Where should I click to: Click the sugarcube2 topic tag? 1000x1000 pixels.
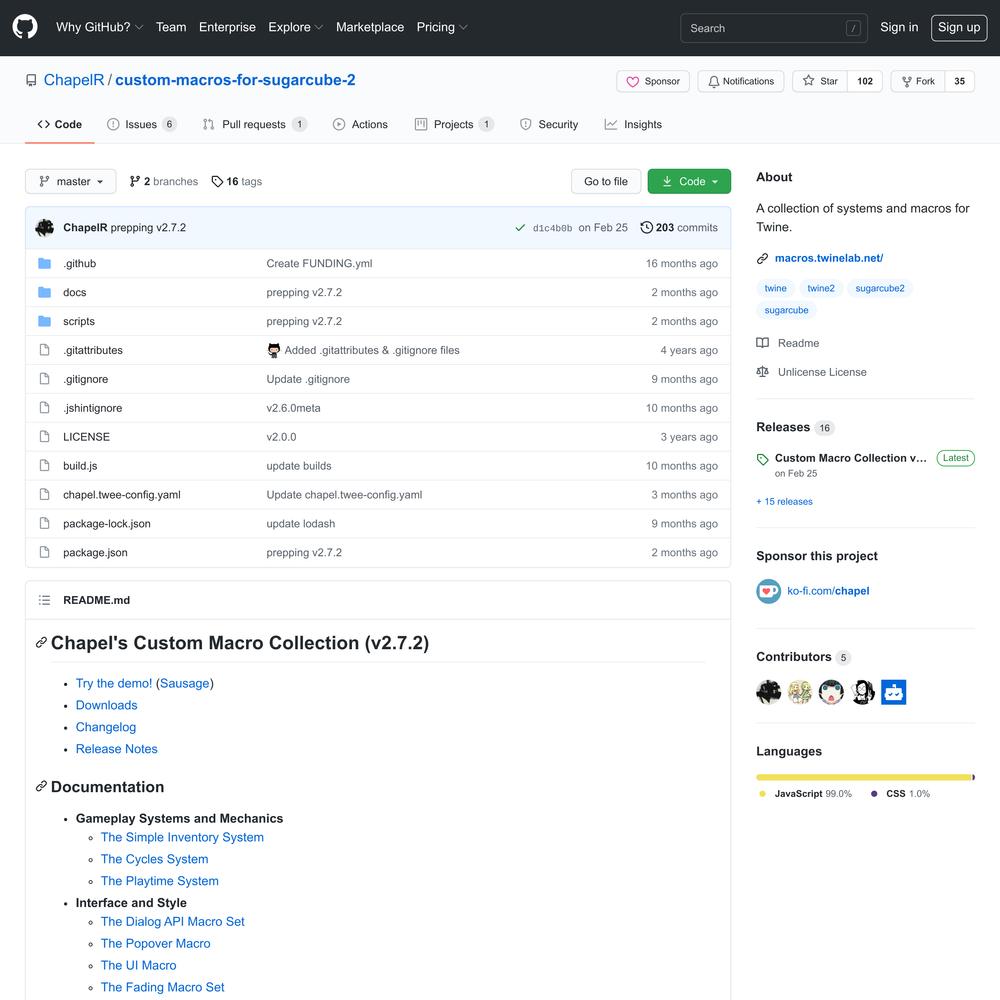click(879, 288)
